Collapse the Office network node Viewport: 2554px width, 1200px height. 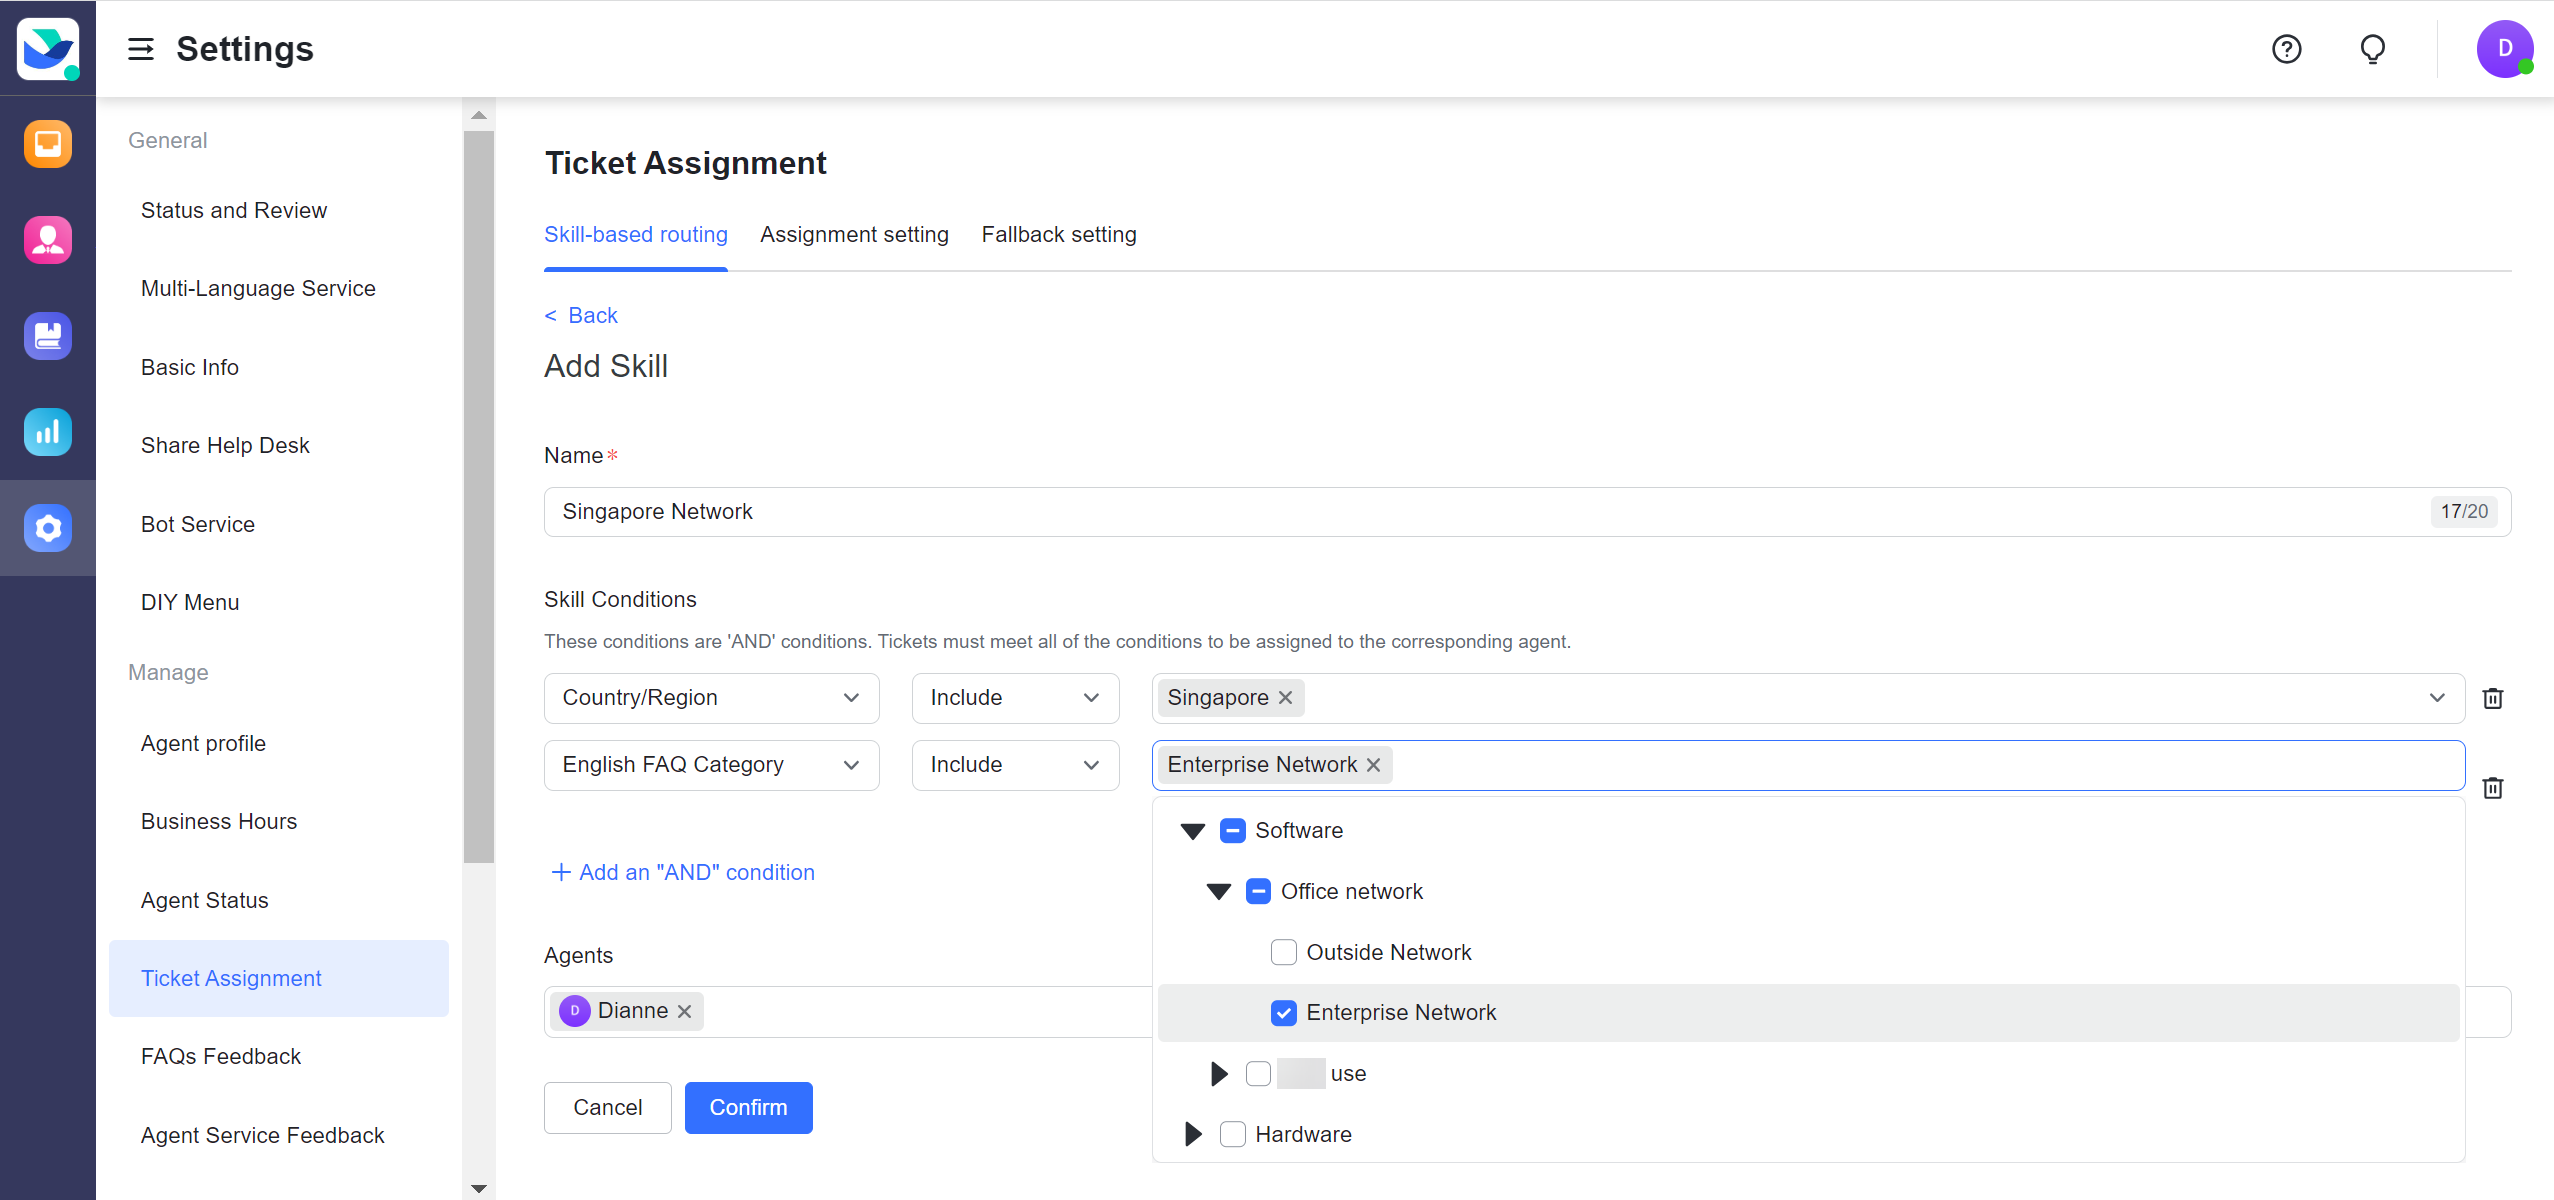pyautogui.click(x=1217, y=891)
